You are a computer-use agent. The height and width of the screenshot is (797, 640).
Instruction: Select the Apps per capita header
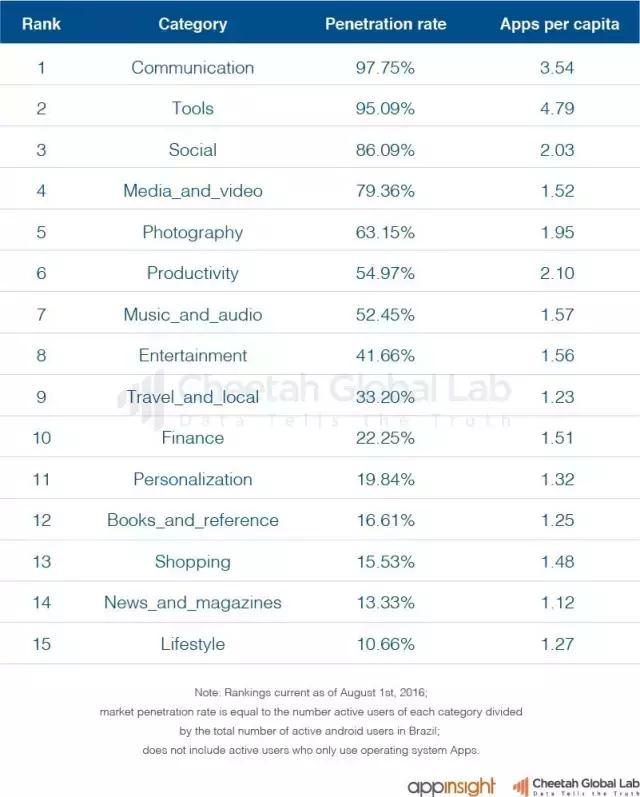(x=559, y=24)
